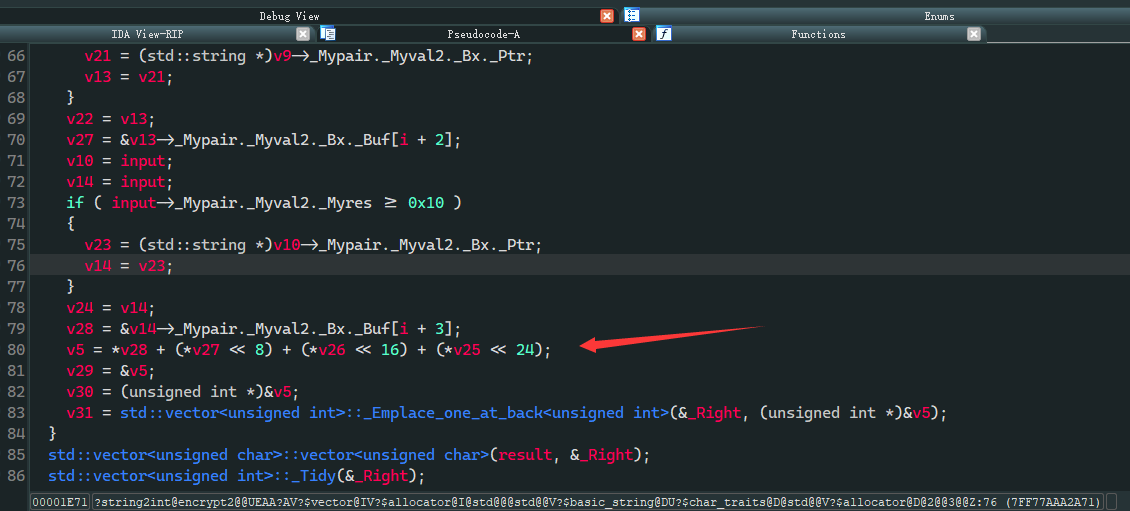Screen dimensions: 1130x511
Task: Switch to the IDA View-RIP tab
Action: (147, 34)
